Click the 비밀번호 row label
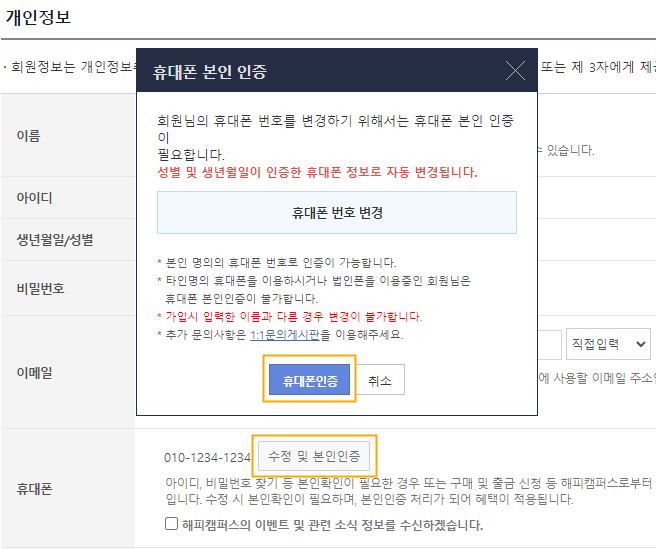 (40, 288)
